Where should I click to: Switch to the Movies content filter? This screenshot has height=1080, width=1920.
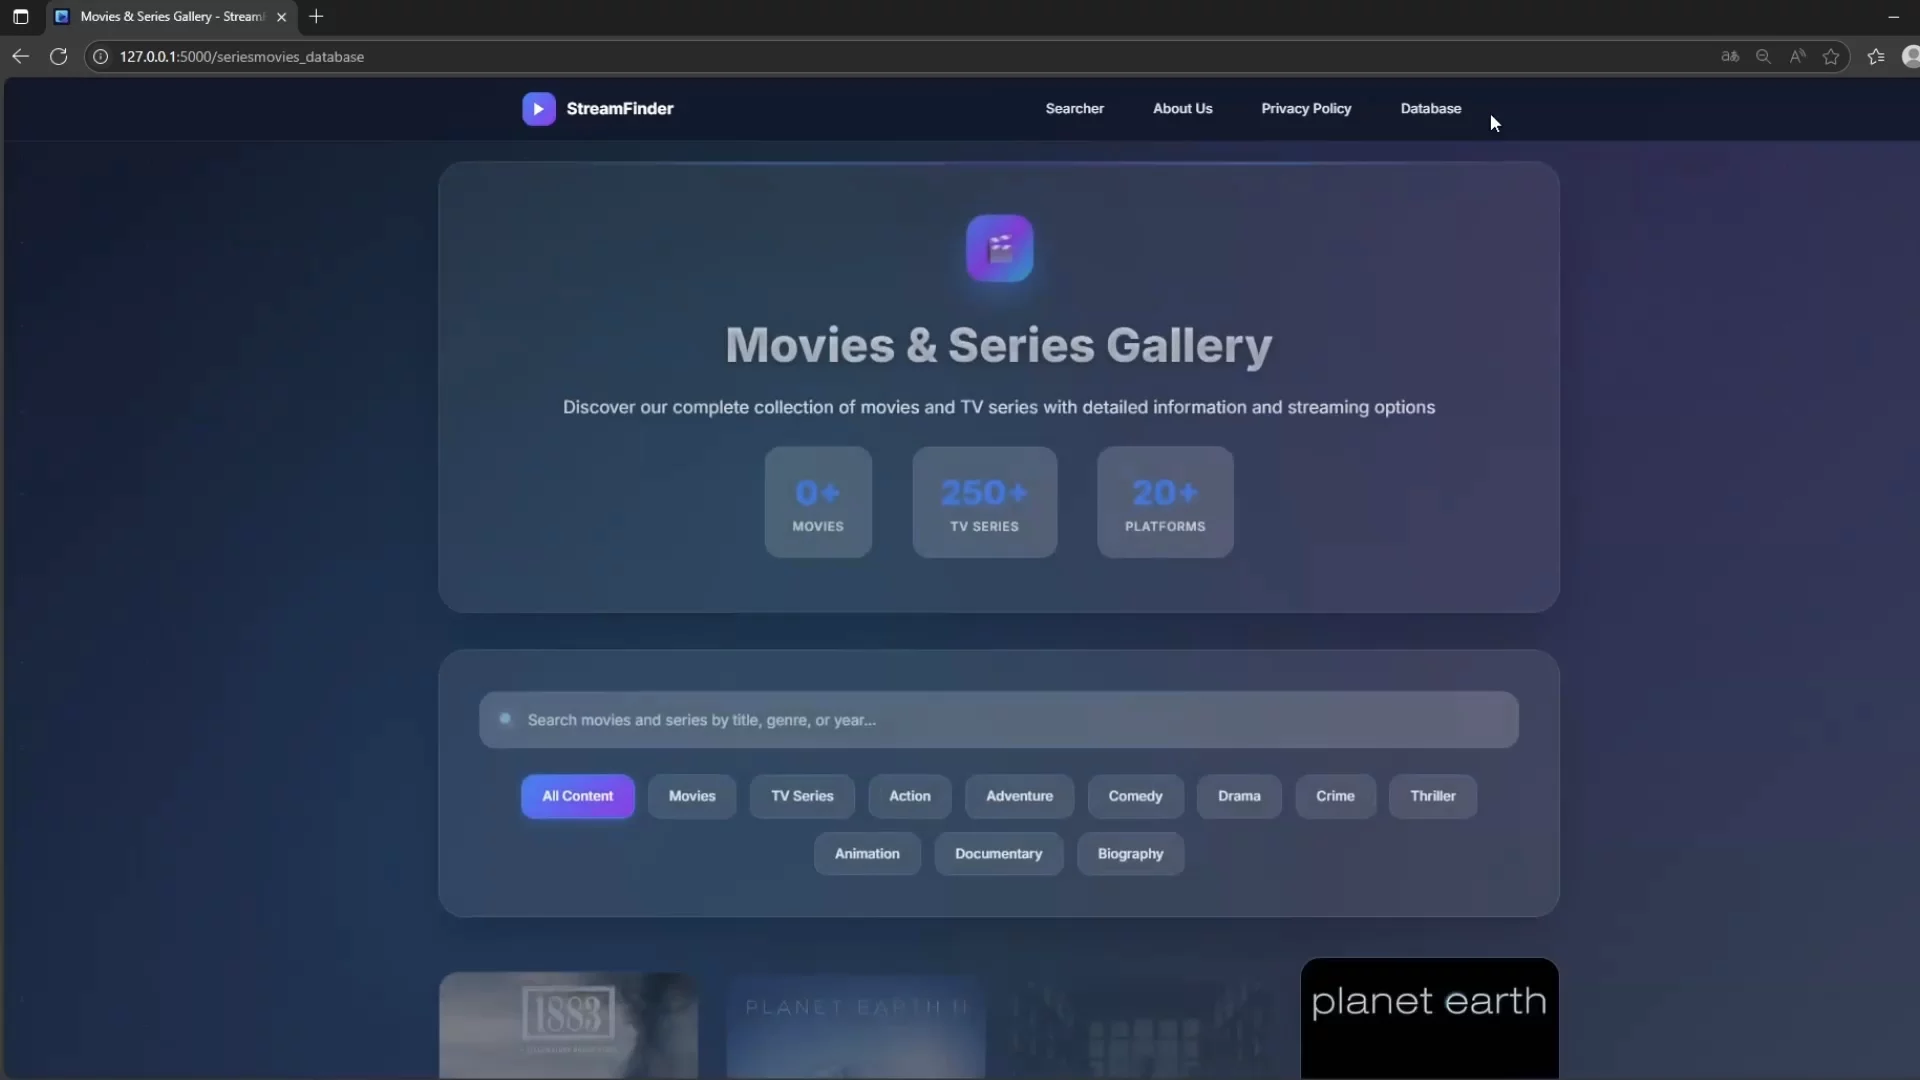pyautogui.click(x=692, y=796)
